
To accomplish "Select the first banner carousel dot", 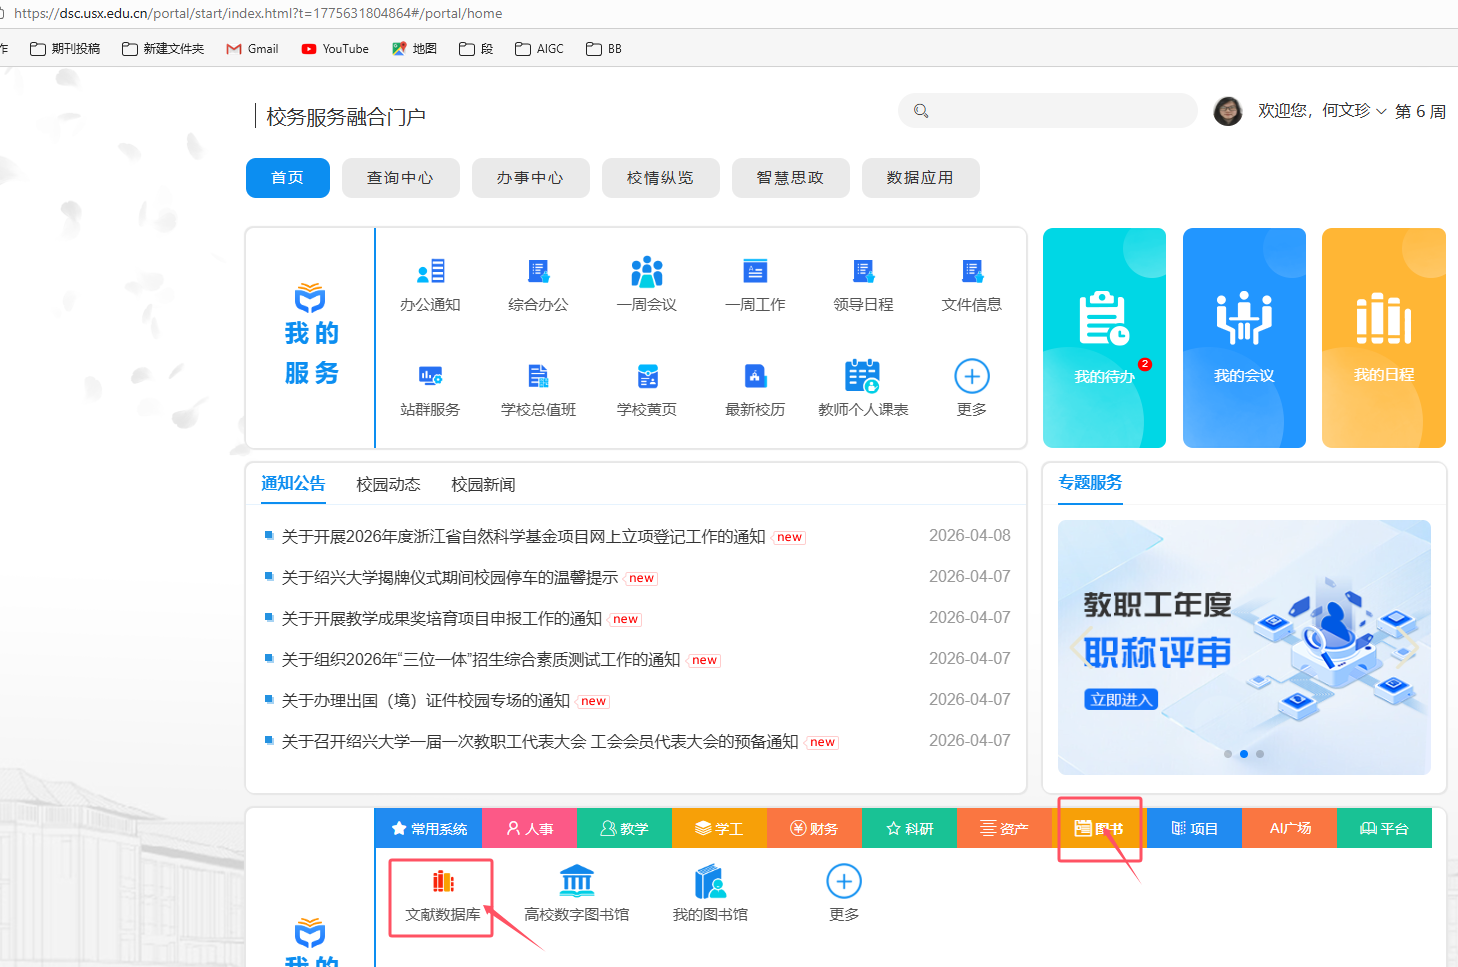I will [x=1228, y=754].
